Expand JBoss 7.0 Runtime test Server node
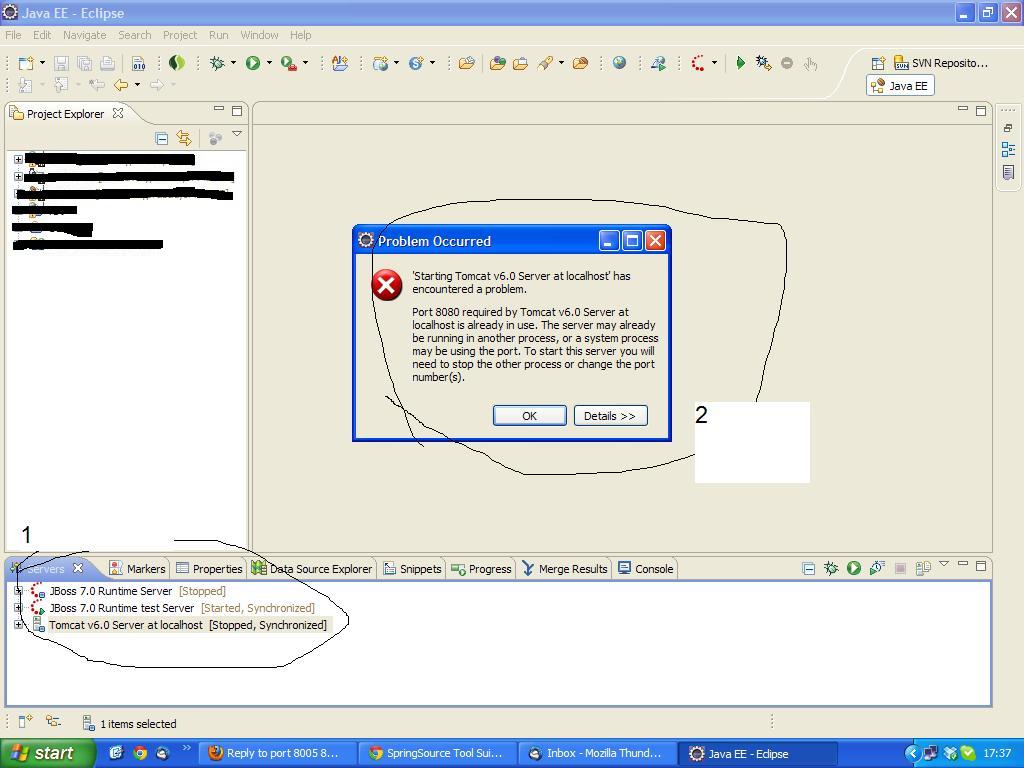1024x768 pixels. [x=18, y=608]
